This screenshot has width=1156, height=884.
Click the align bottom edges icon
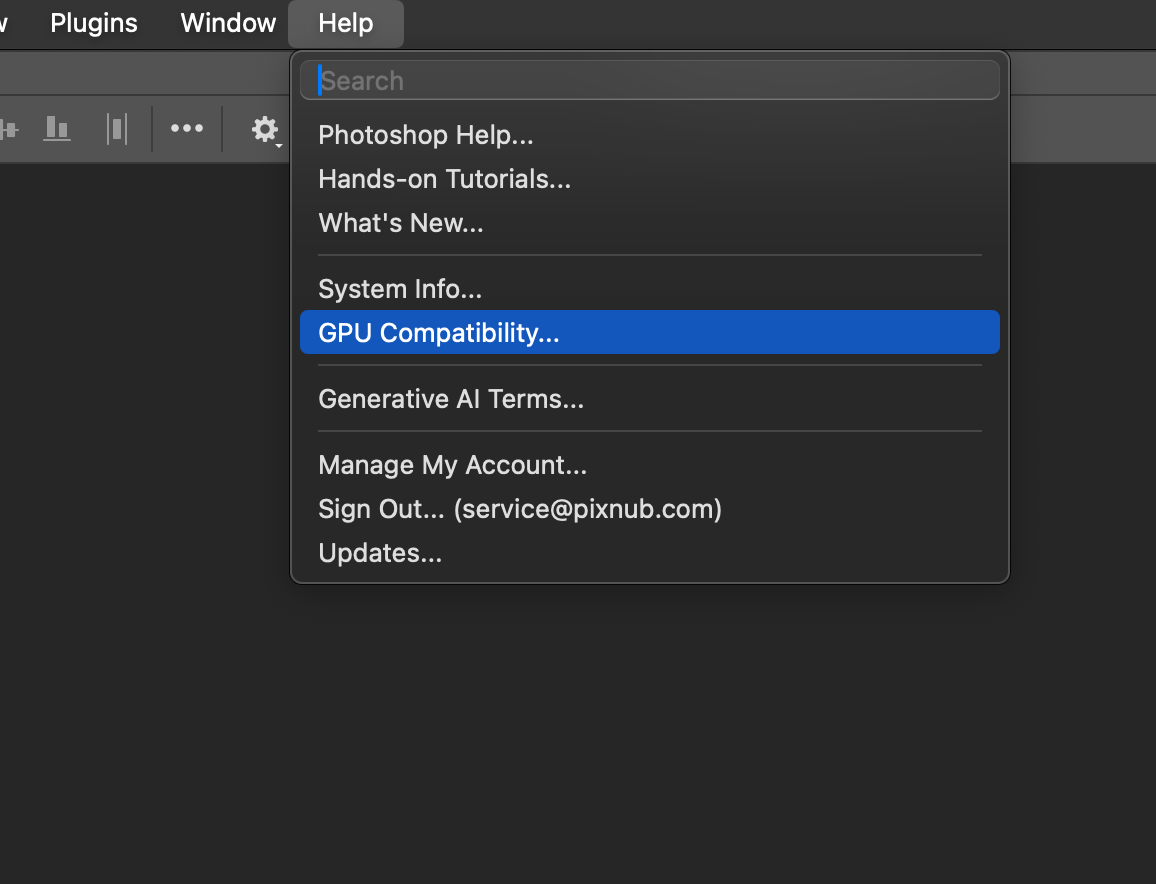(x=57, y=129)
